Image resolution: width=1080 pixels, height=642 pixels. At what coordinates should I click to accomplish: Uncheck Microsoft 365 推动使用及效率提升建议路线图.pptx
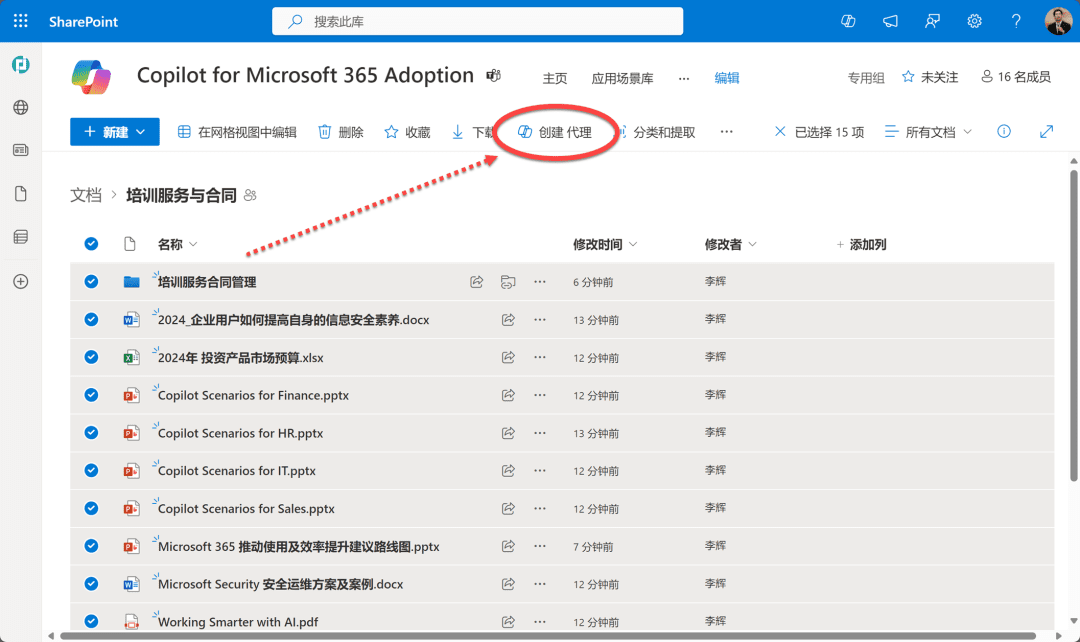(x=91, y=546)
